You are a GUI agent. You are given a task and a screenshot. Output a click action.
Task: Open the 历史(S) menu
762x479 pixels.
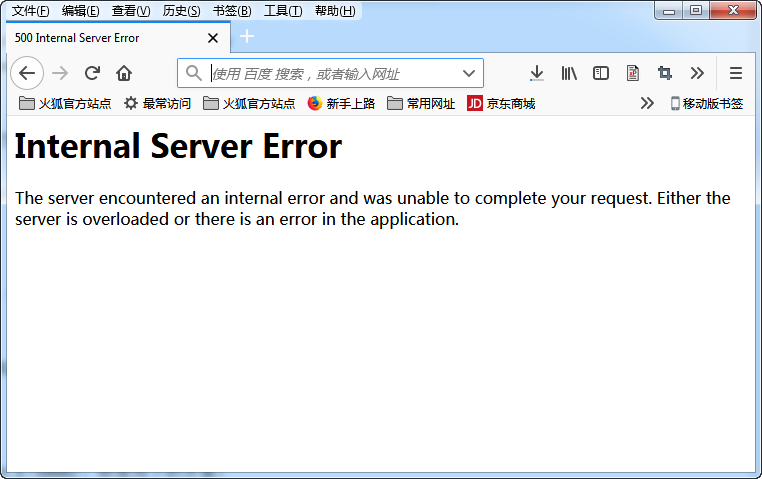[181, 11]
